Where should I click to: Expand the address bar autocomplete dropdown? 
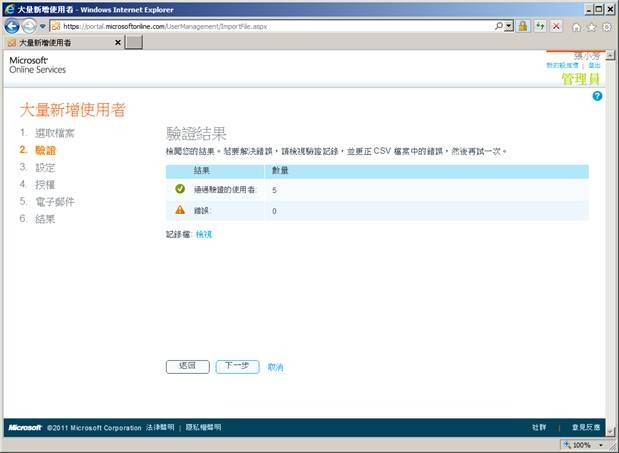509,26
